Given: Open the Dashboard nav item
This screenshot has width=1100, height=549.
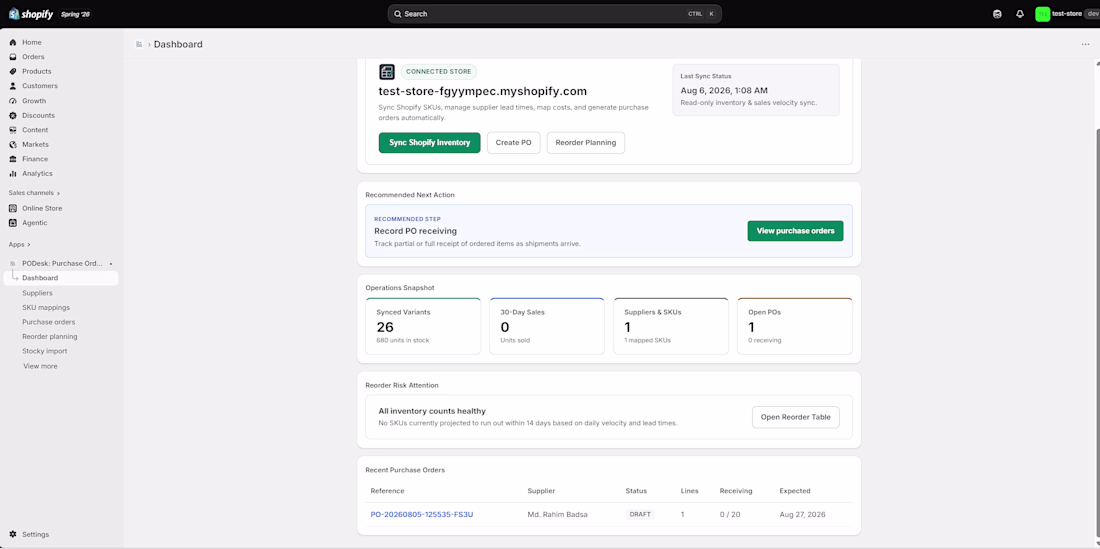Looking at the screenshot, I should pyautogui.click(x=61, y=278).
